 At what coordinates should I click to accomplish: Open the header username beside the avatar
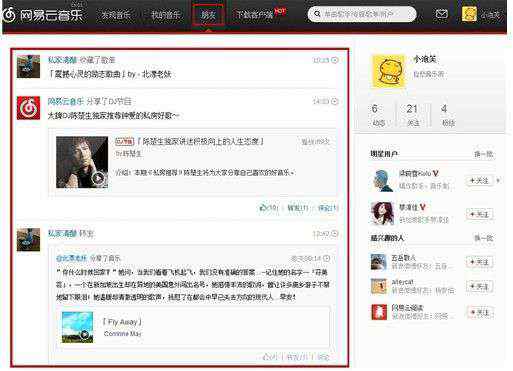point(490,15)
